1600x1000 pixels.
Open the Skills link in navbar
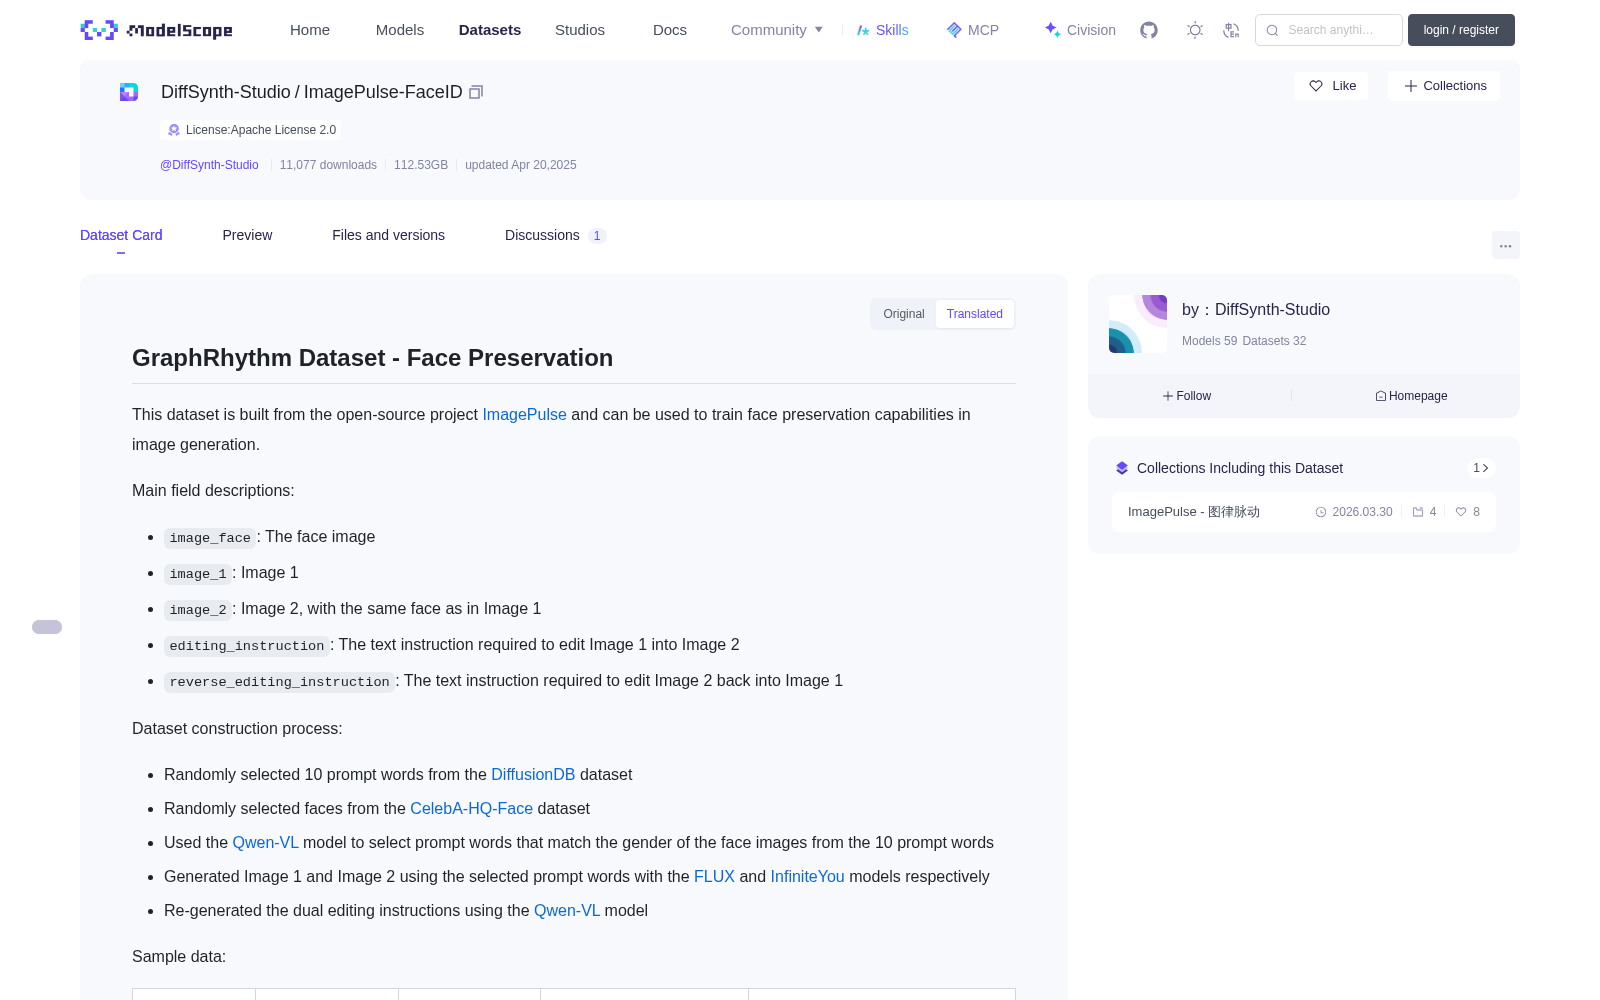882,30
